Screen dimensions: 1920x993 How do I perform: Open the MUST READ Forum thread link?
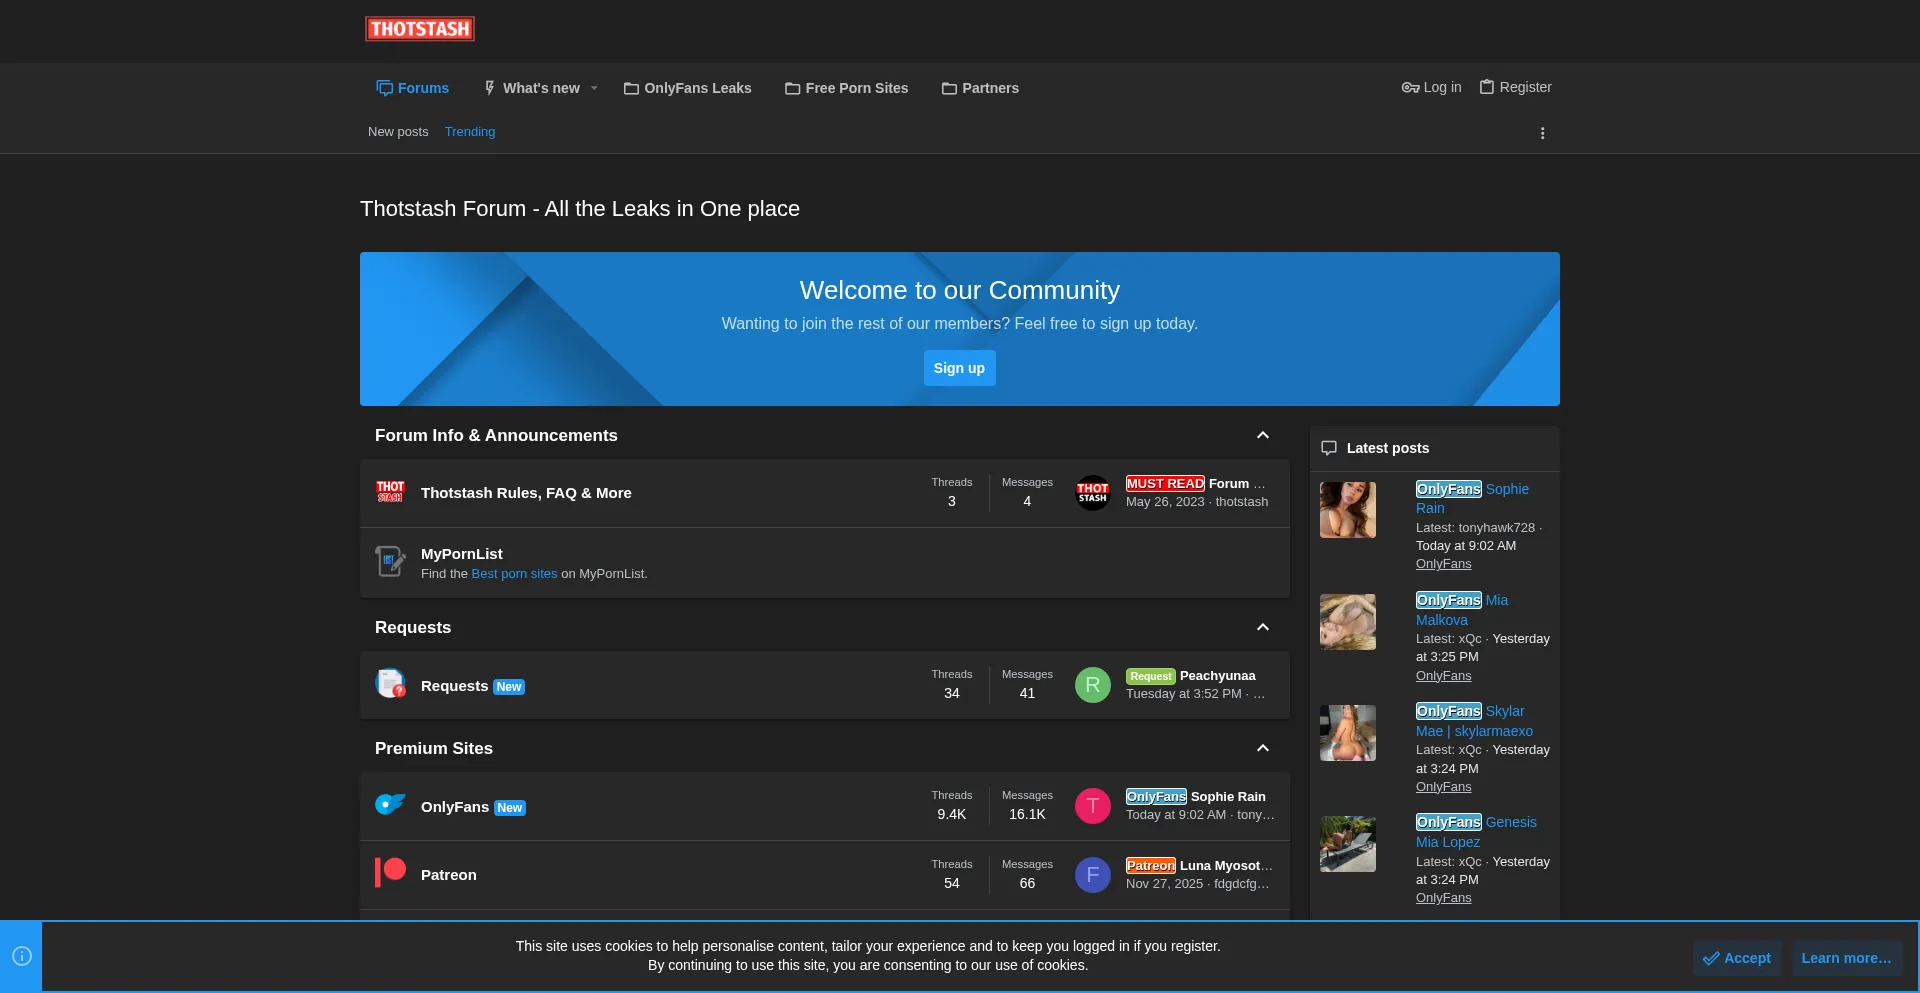1196,483
